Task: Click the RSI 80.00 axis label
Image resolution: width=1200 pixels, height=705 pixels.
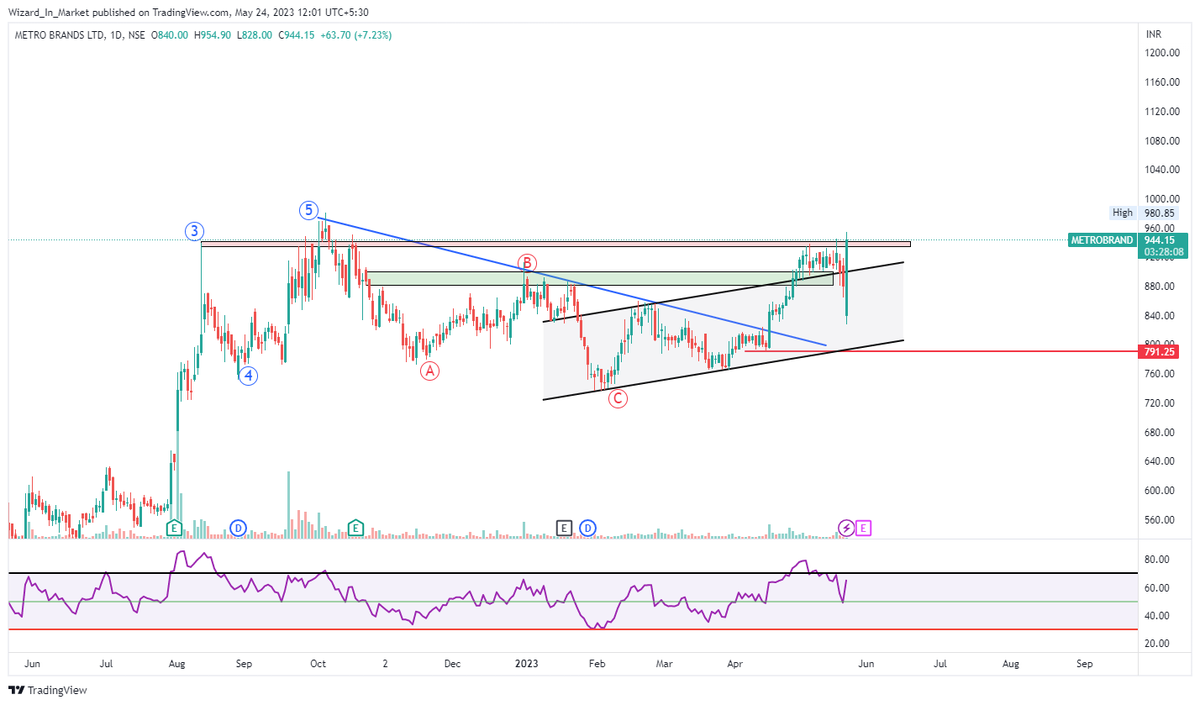Action: [x=1156, y=560]
